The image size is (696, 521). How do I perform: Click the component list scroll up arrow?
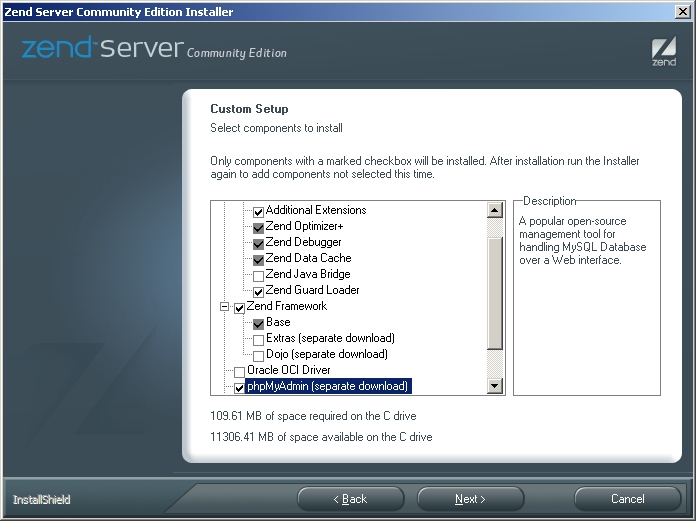point(494,211)
